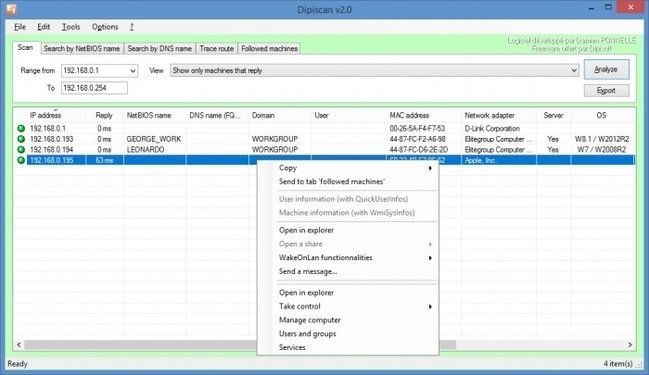The width and height of the screenshot is (649, 375).
Task: Click the 4 item(s) status bar text
Action: [618, 364]
